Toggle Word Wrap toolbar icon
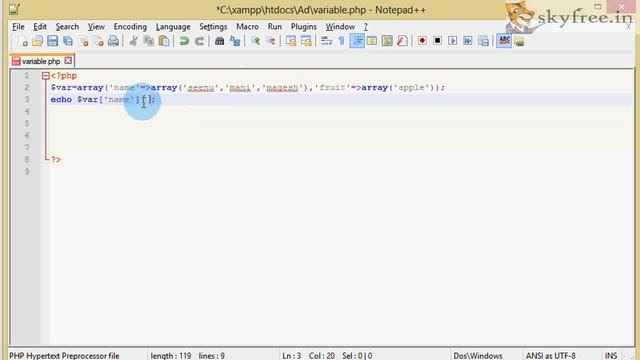The image size is (640, 360). click(x=326, y=41)
